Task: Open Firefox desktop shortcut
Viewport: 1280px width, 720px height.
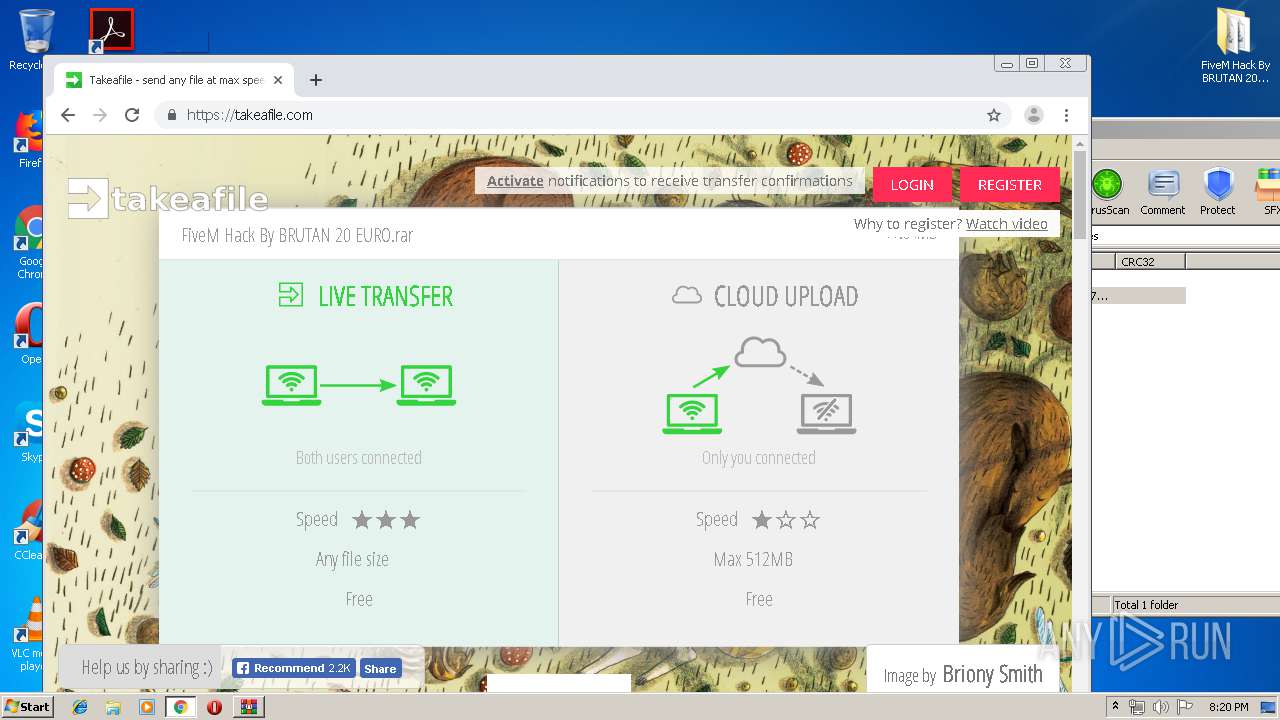Action: pos(28,138)
